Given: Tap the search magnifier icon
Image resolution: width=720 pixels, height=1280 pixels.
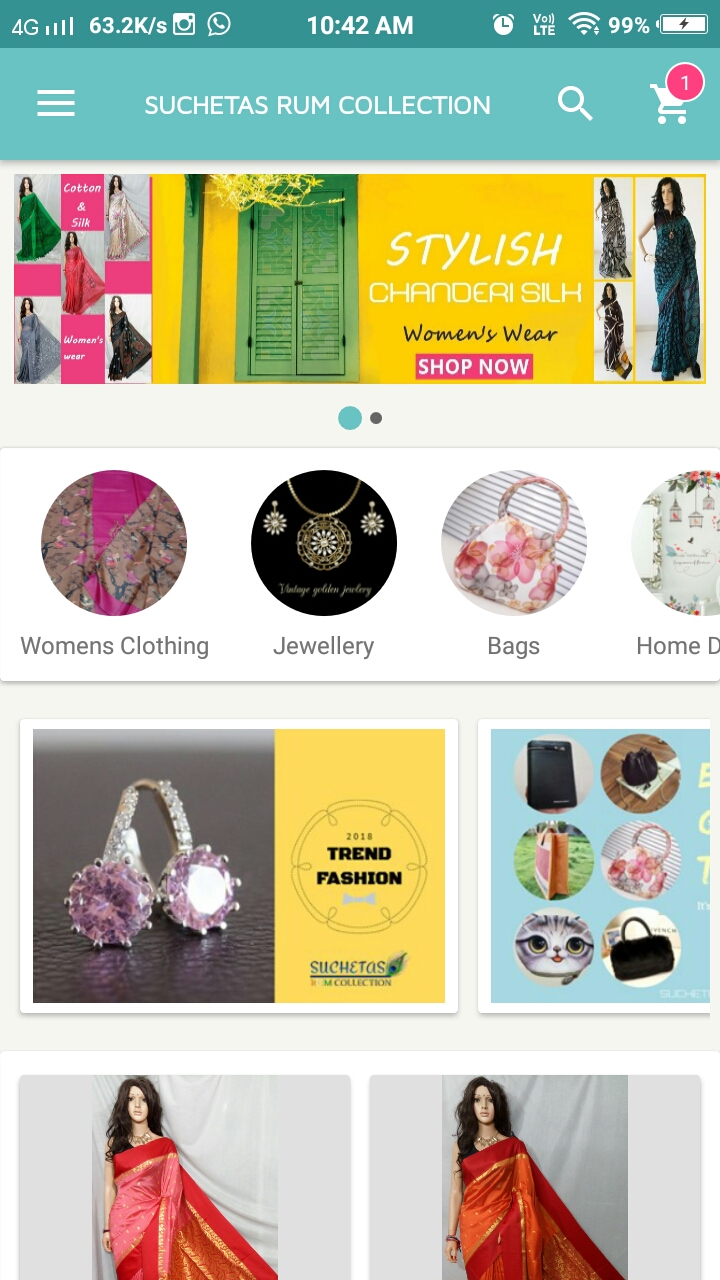Looking at the screenshot, I should click(x=575, y=104).
